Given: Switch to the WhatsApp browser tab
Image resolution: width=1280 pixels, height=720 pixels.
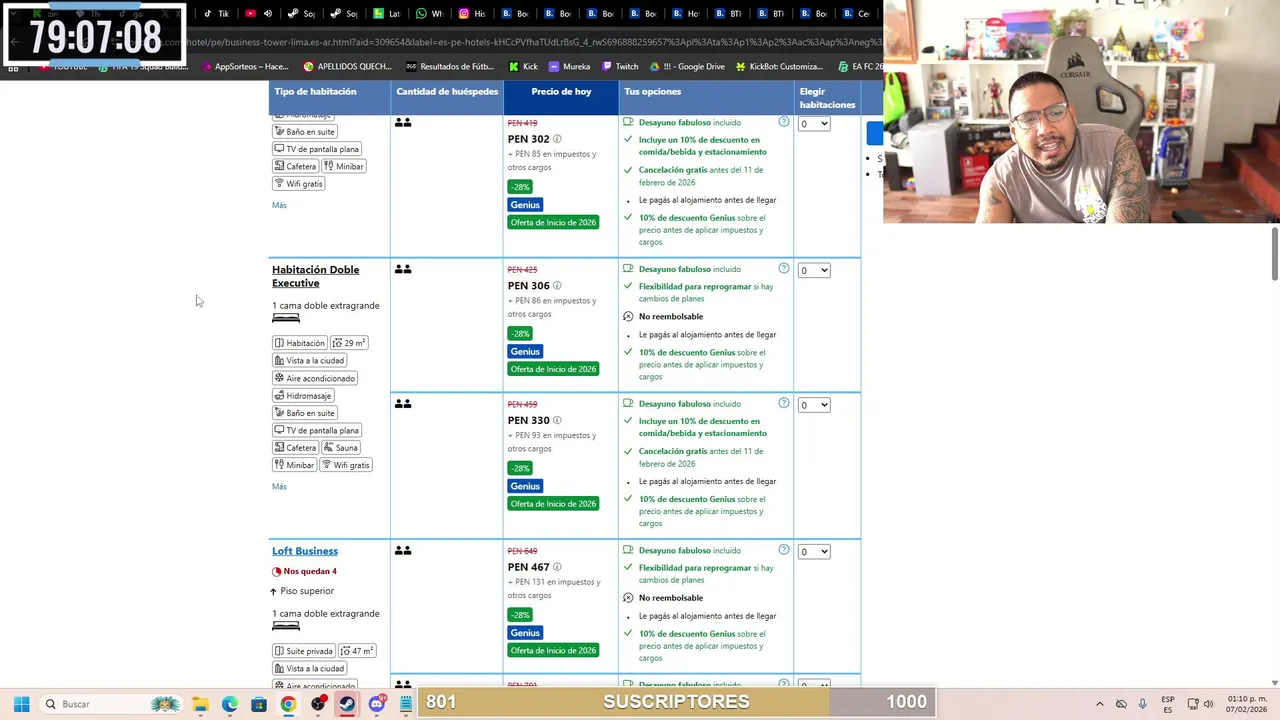Looking at the screenshot, I should pyautogui.click(x=429, y=14).
